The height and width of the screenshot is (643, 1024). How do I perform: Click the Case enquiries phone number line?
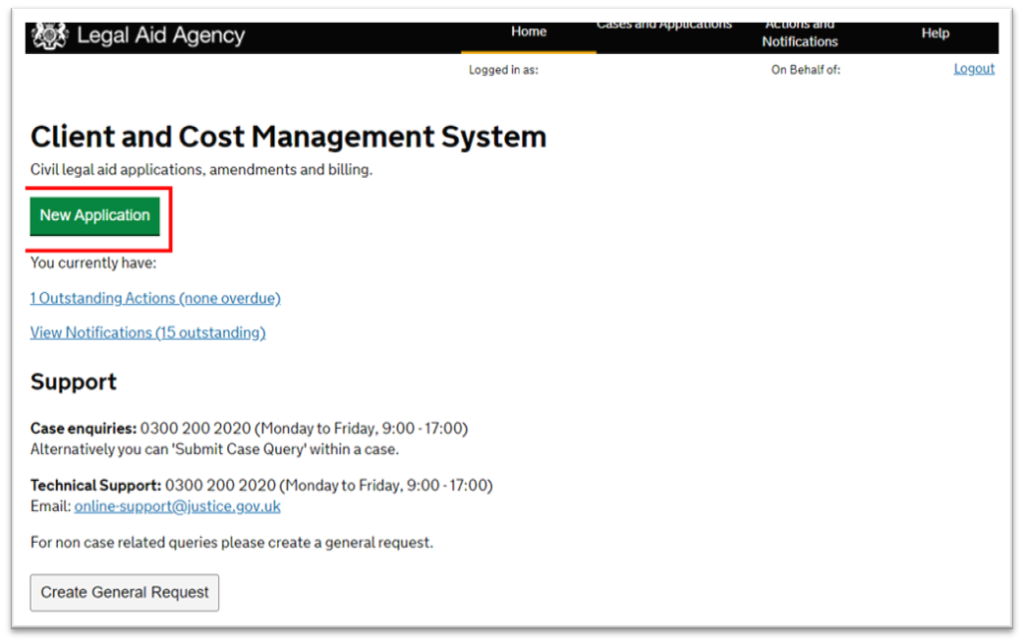click(248, 429)
